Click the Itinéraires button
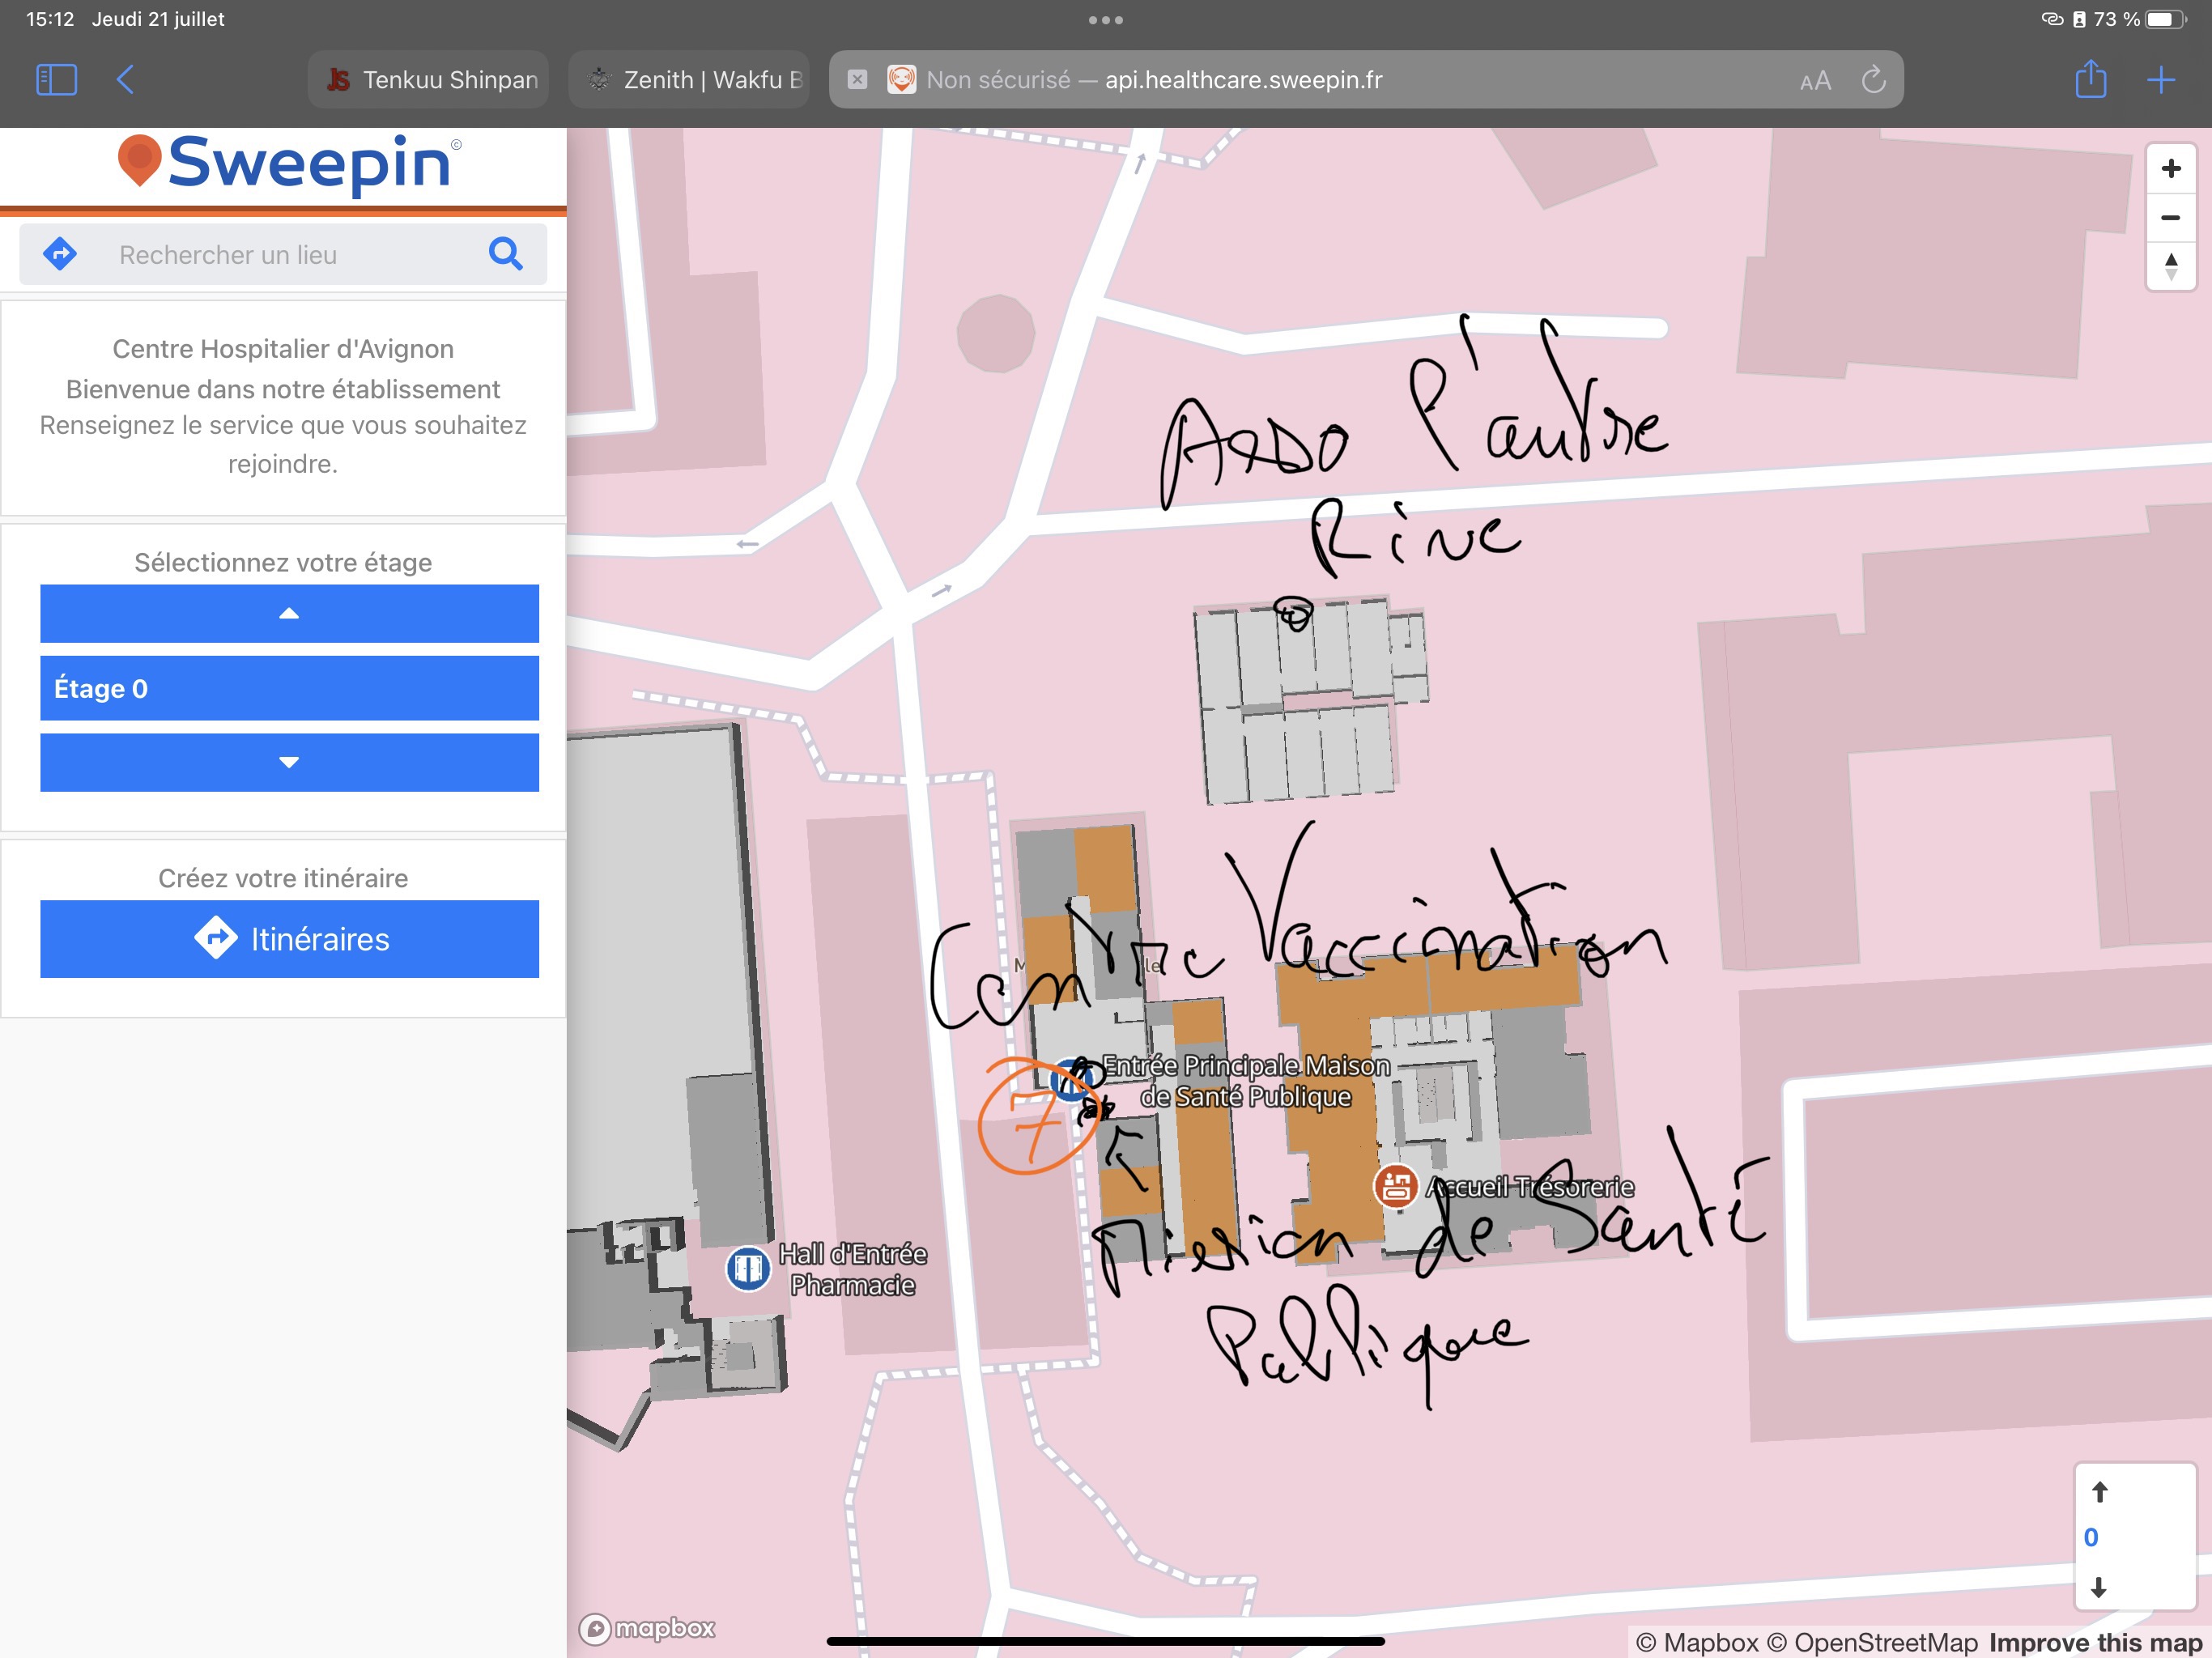This screenshot has width=2212, height=1658. coord(289,939)
